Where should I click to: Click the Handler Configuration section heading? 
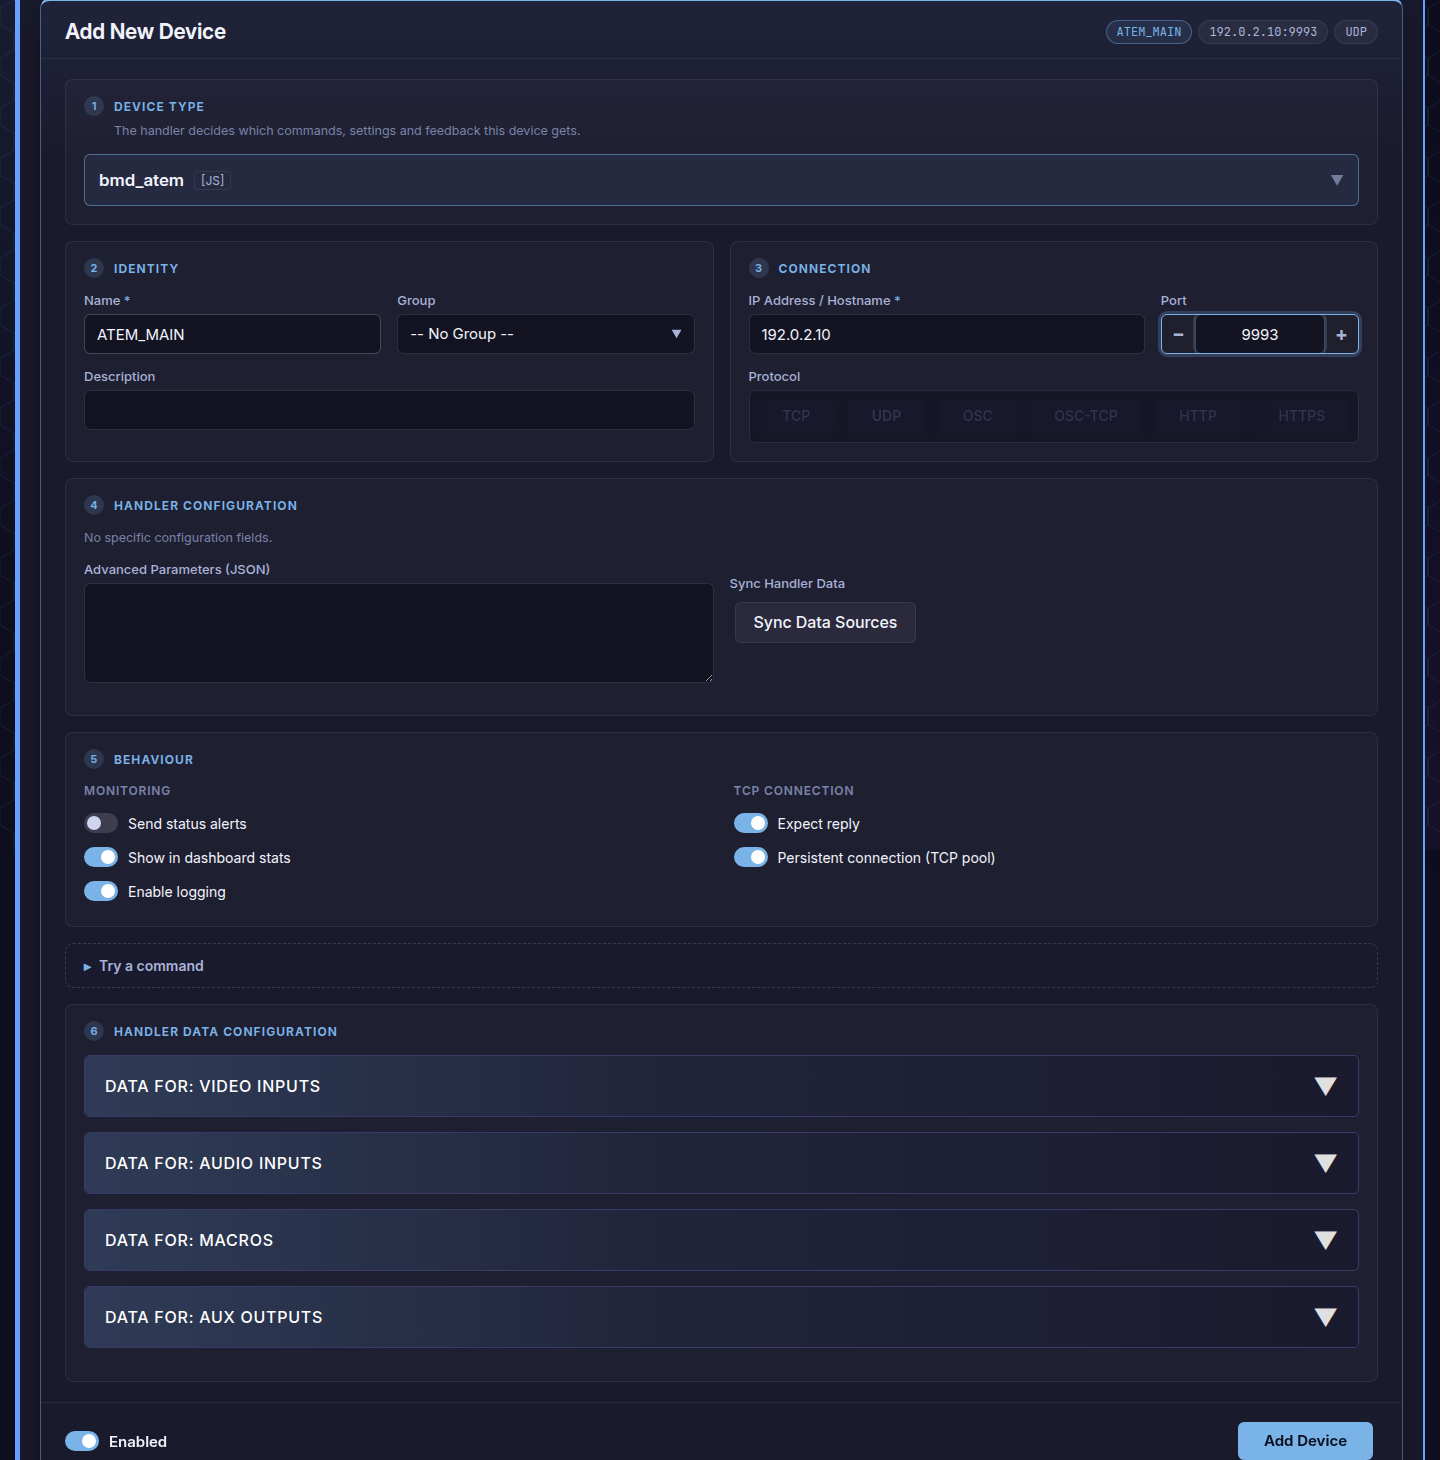coord(205,506)
